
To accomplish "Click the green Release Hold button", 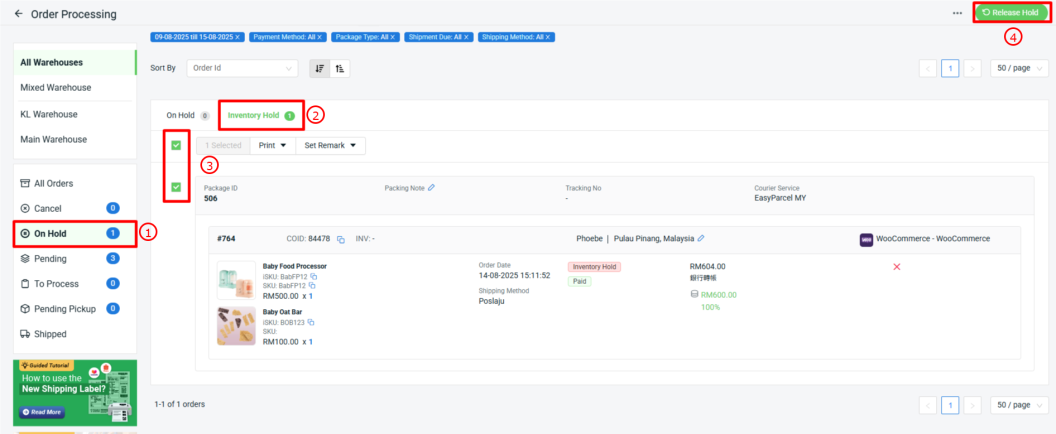I will click(x=1012, y=13).
